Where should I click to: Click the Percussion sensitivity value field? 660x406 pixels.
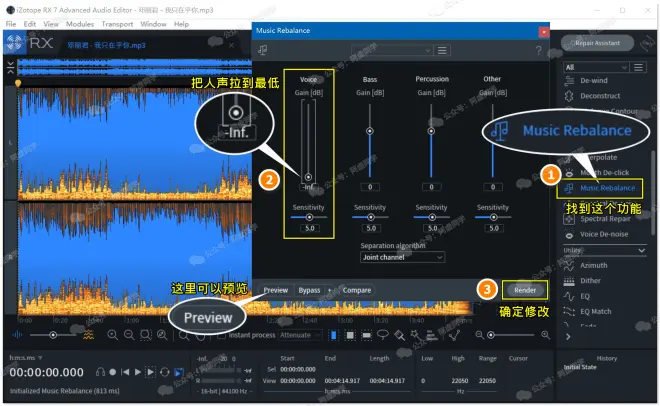coord(432,228)
